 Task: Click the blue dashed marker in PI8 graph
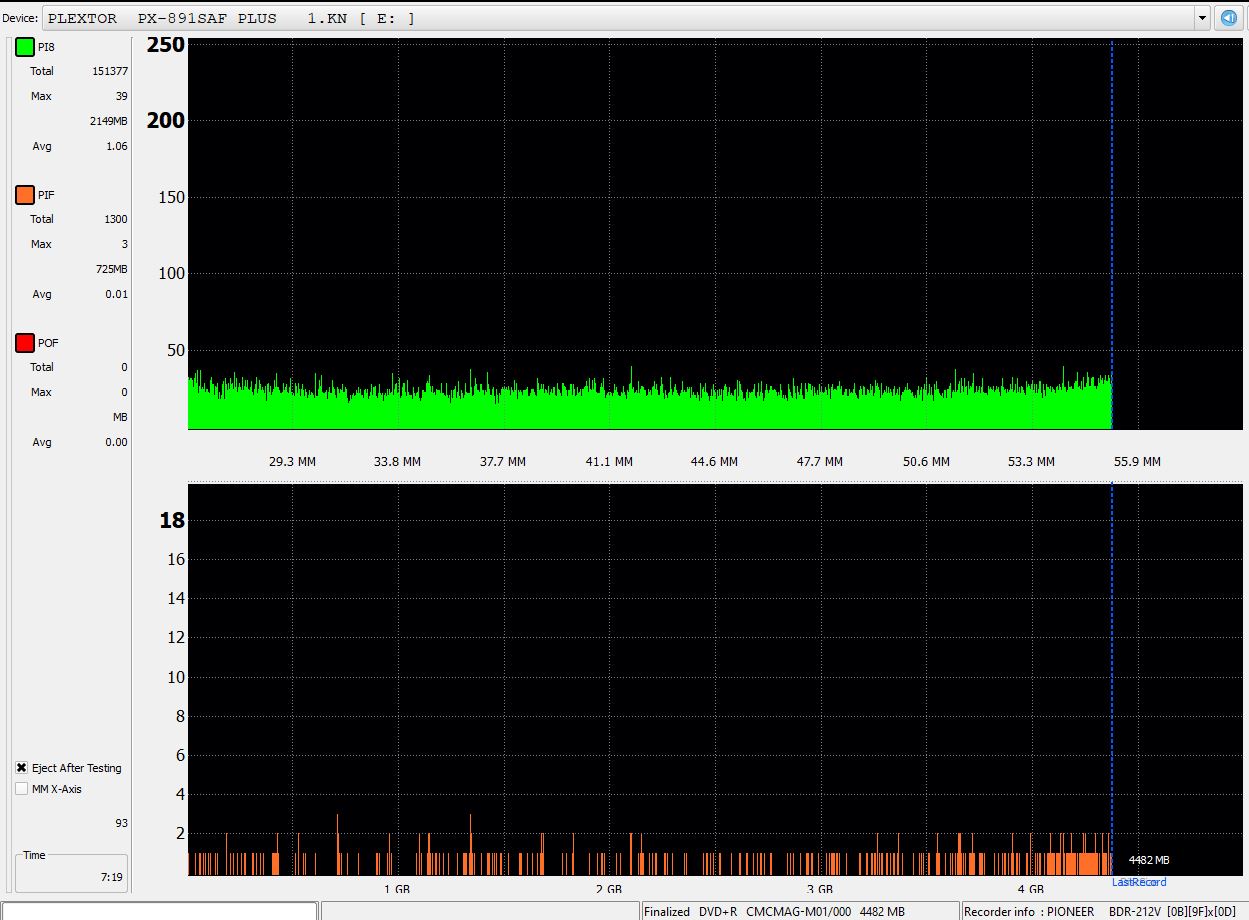[1112, 230]
